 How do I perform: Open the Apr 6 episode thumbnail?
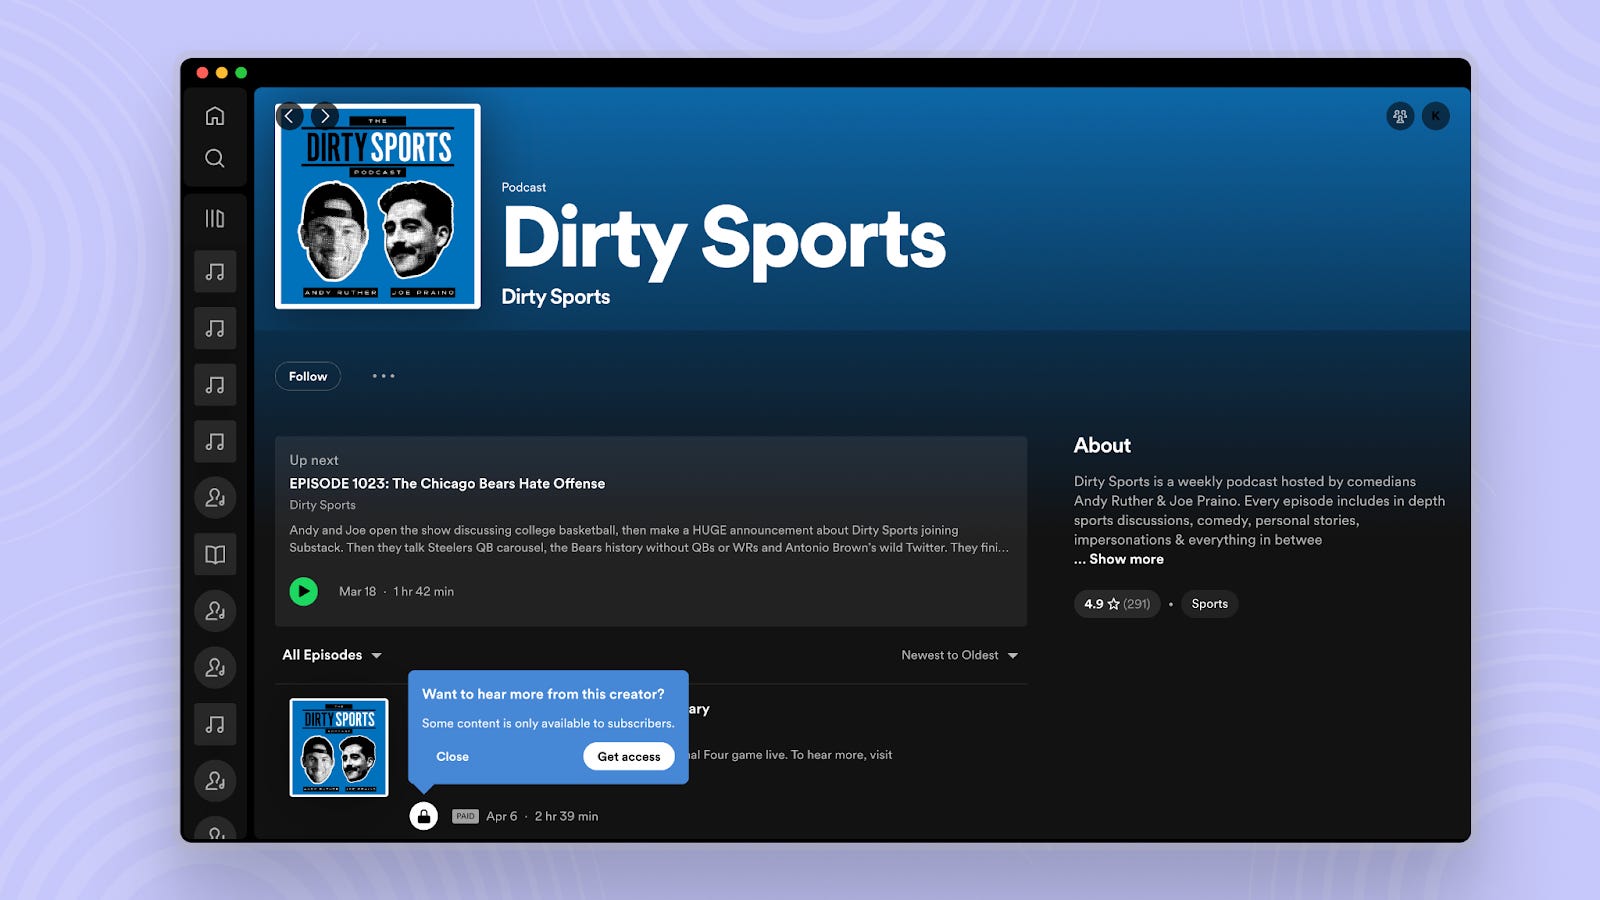pyautogui.click(x=339, y=747)
